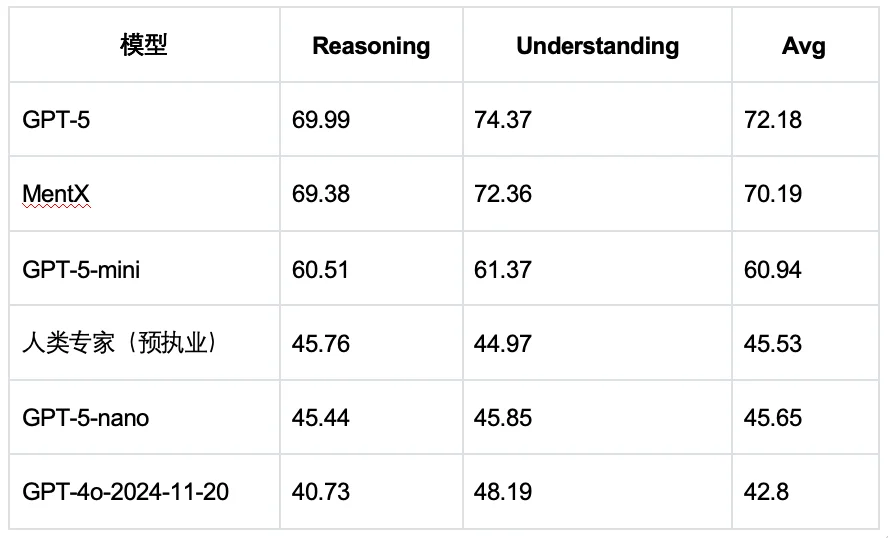888x538 pixels.
Task: Click the GPT-5-nano model cell
Action: pyautogui.click(x=86, y=417)
